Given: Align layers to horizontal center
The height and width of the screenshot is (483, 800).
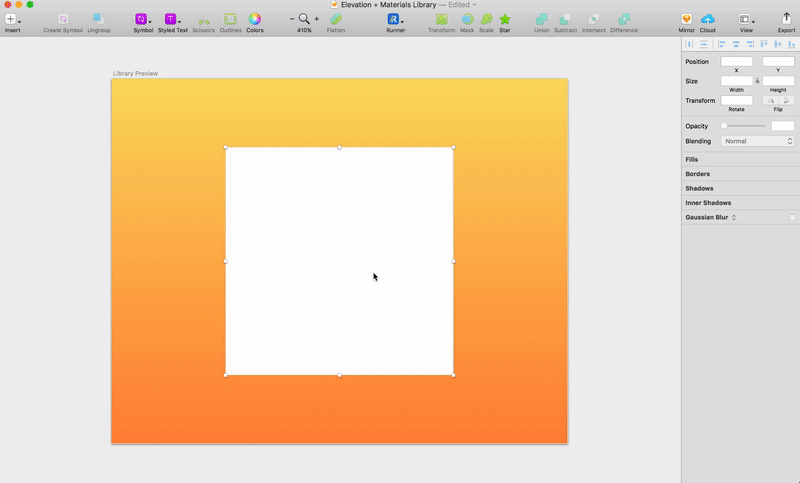Looking at the screenshot, I should (736, 44).
